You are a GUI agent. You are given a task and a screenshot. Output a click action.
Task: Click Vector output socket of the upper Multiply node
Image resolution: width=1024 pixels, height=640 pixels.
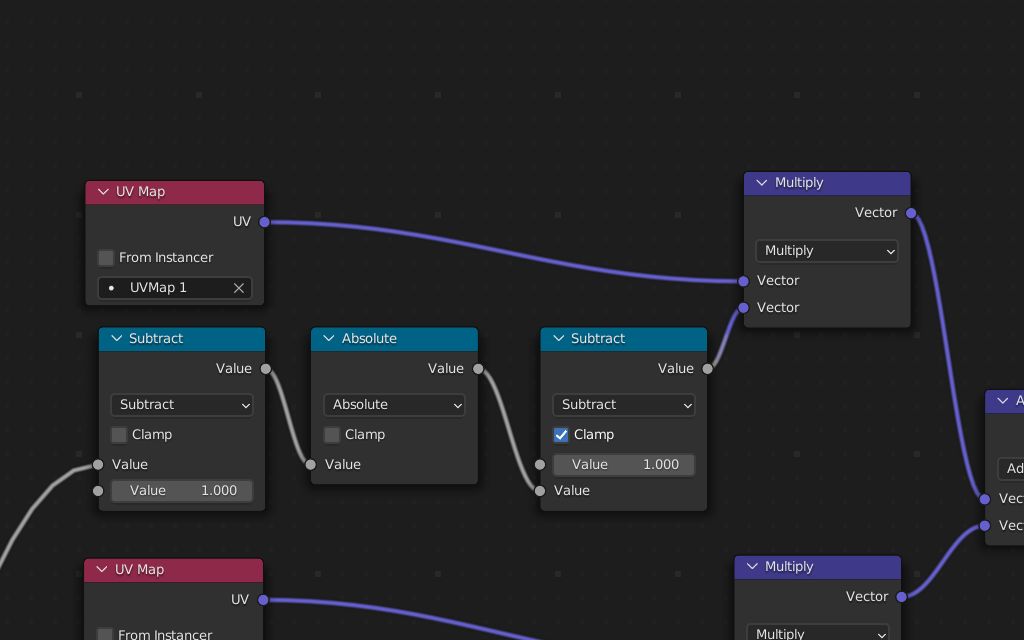pyautogui.click(x=911, y=213)
